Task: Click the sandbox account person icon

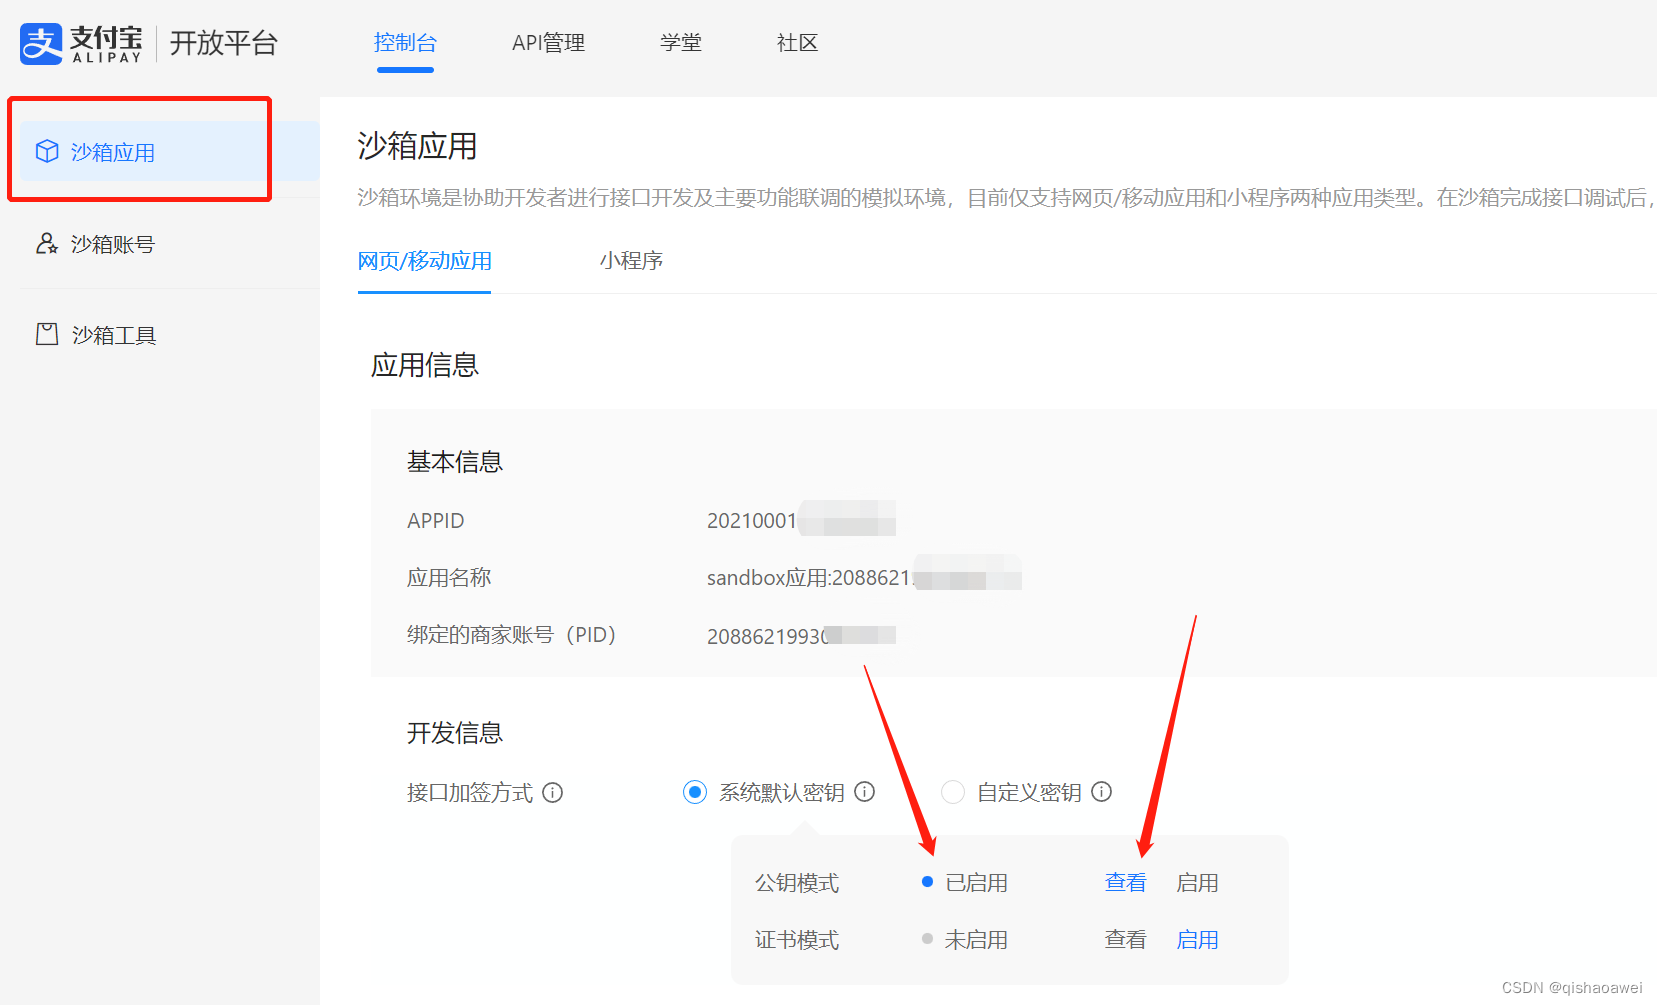Action: click(47, 243)
